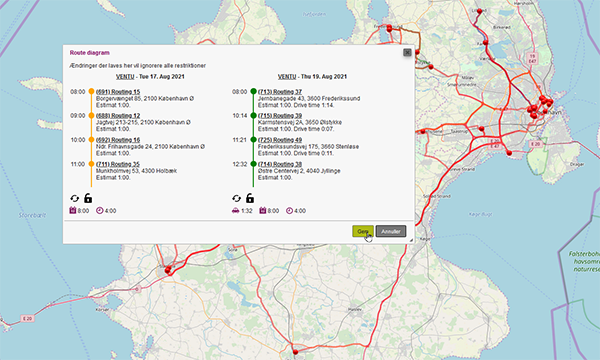The image size is (600, 360).
Task: Click the calendar icon under Thursday route
Action: [x=262, y=210]
